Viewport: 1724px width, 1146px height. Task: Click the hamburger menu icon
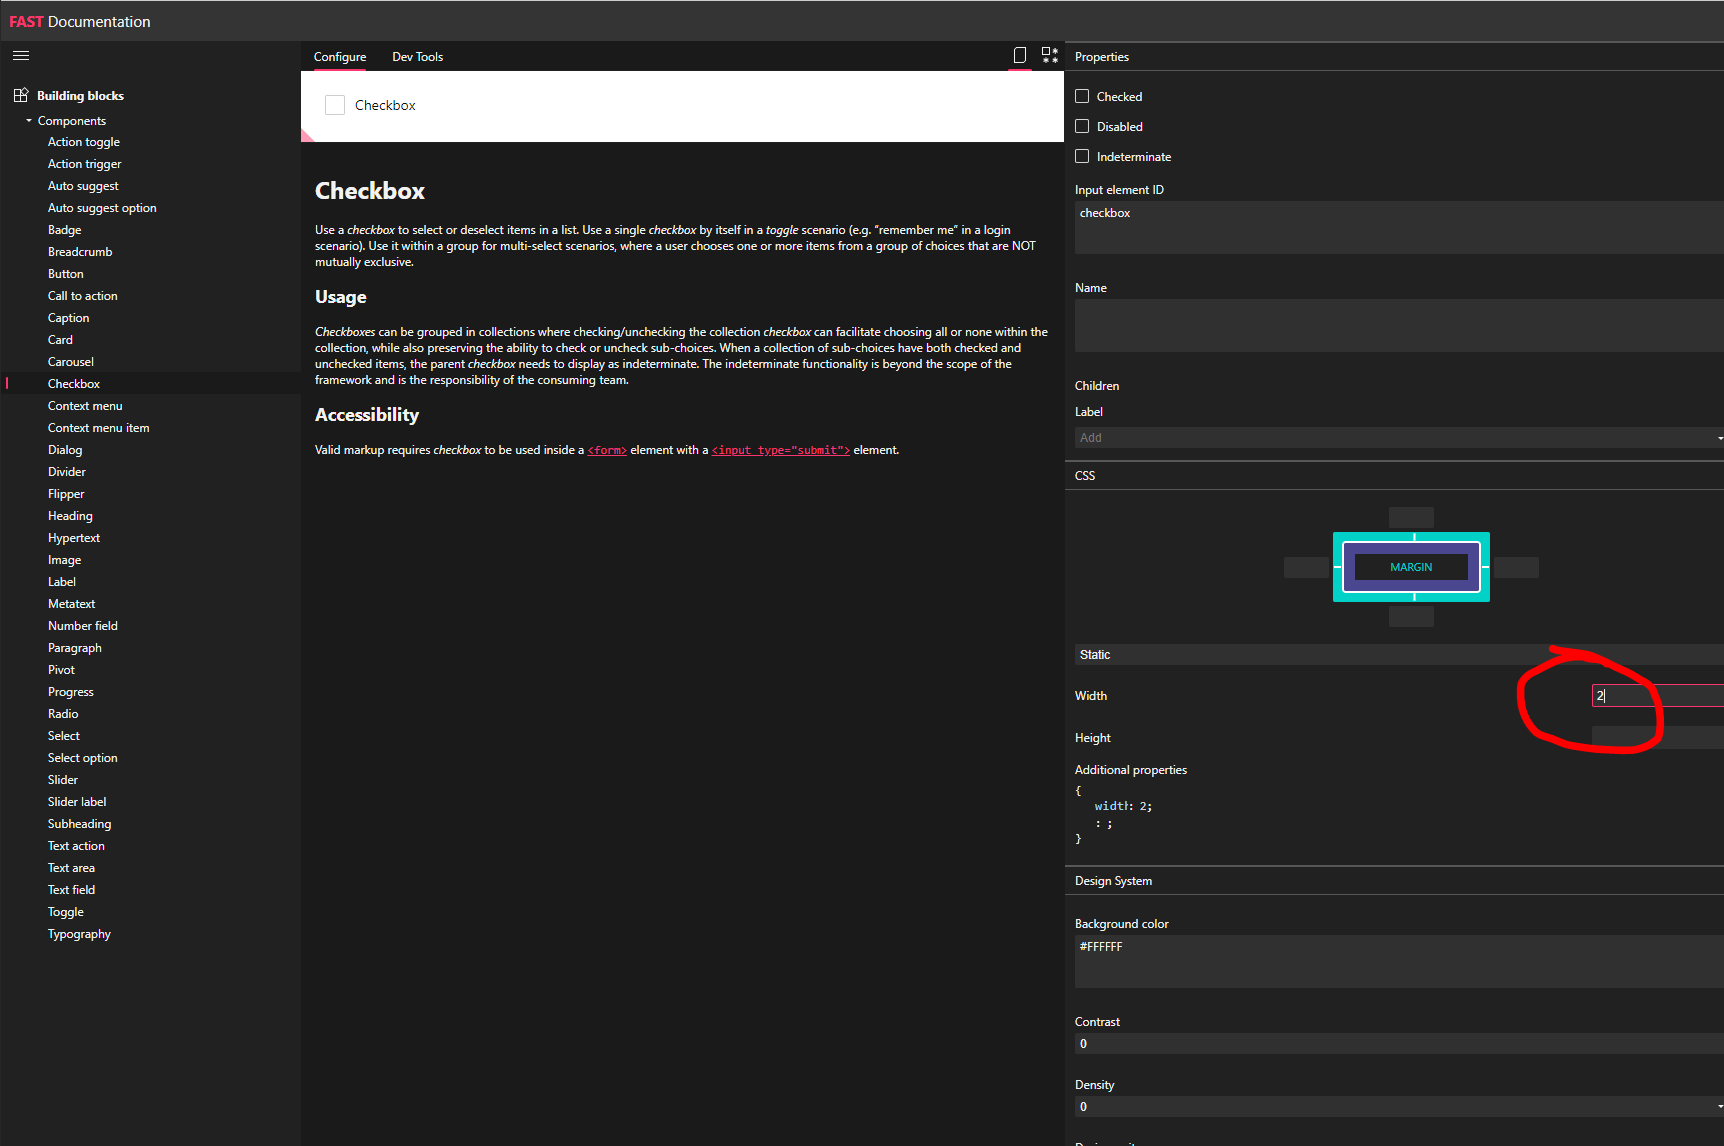[20, 55]
